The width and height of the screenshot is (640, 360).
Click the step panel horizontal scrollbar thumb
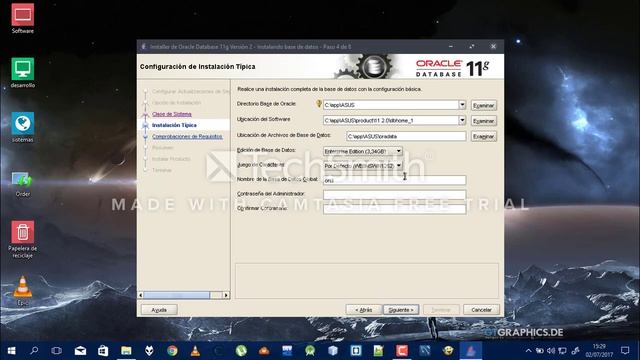tap(177, 295)
